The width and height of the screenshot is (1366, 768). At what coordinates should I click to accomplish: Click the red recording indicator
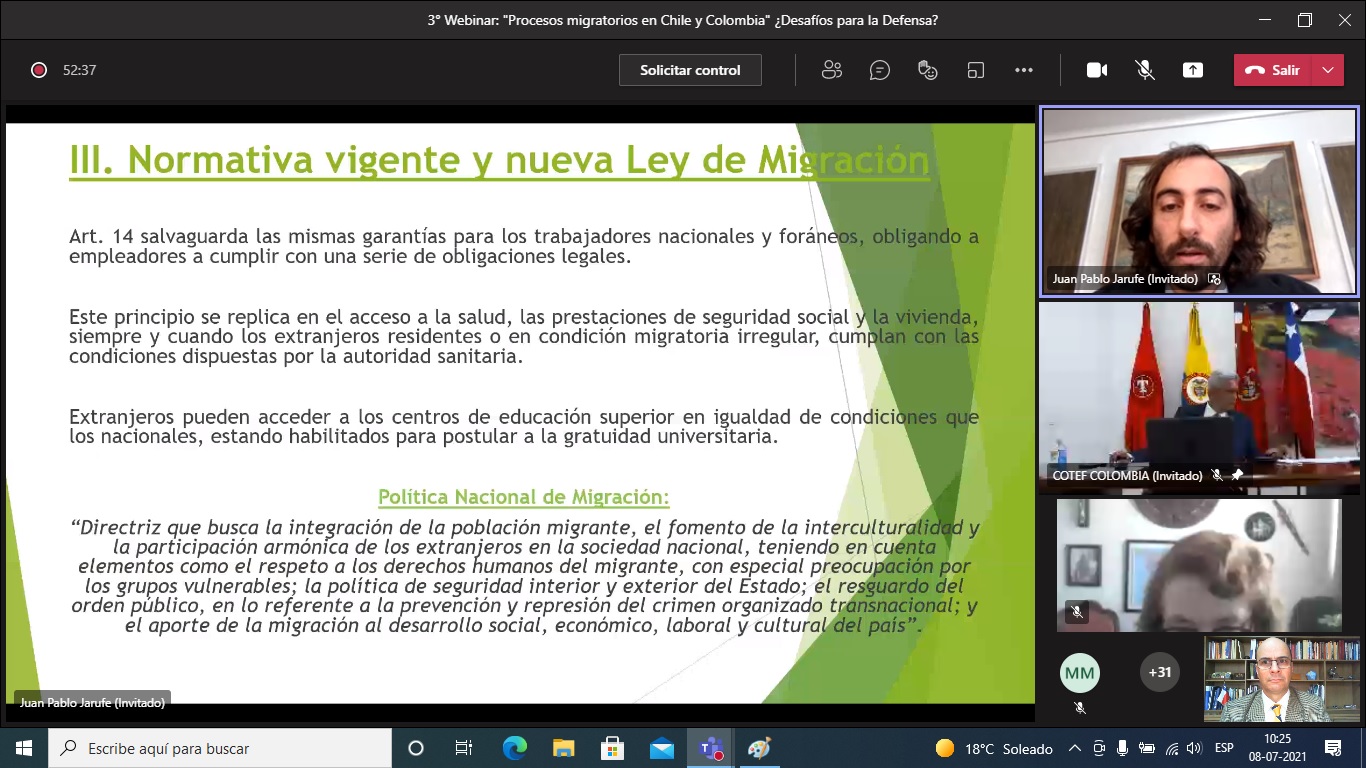pyautogui.click(x=39, y=70)
